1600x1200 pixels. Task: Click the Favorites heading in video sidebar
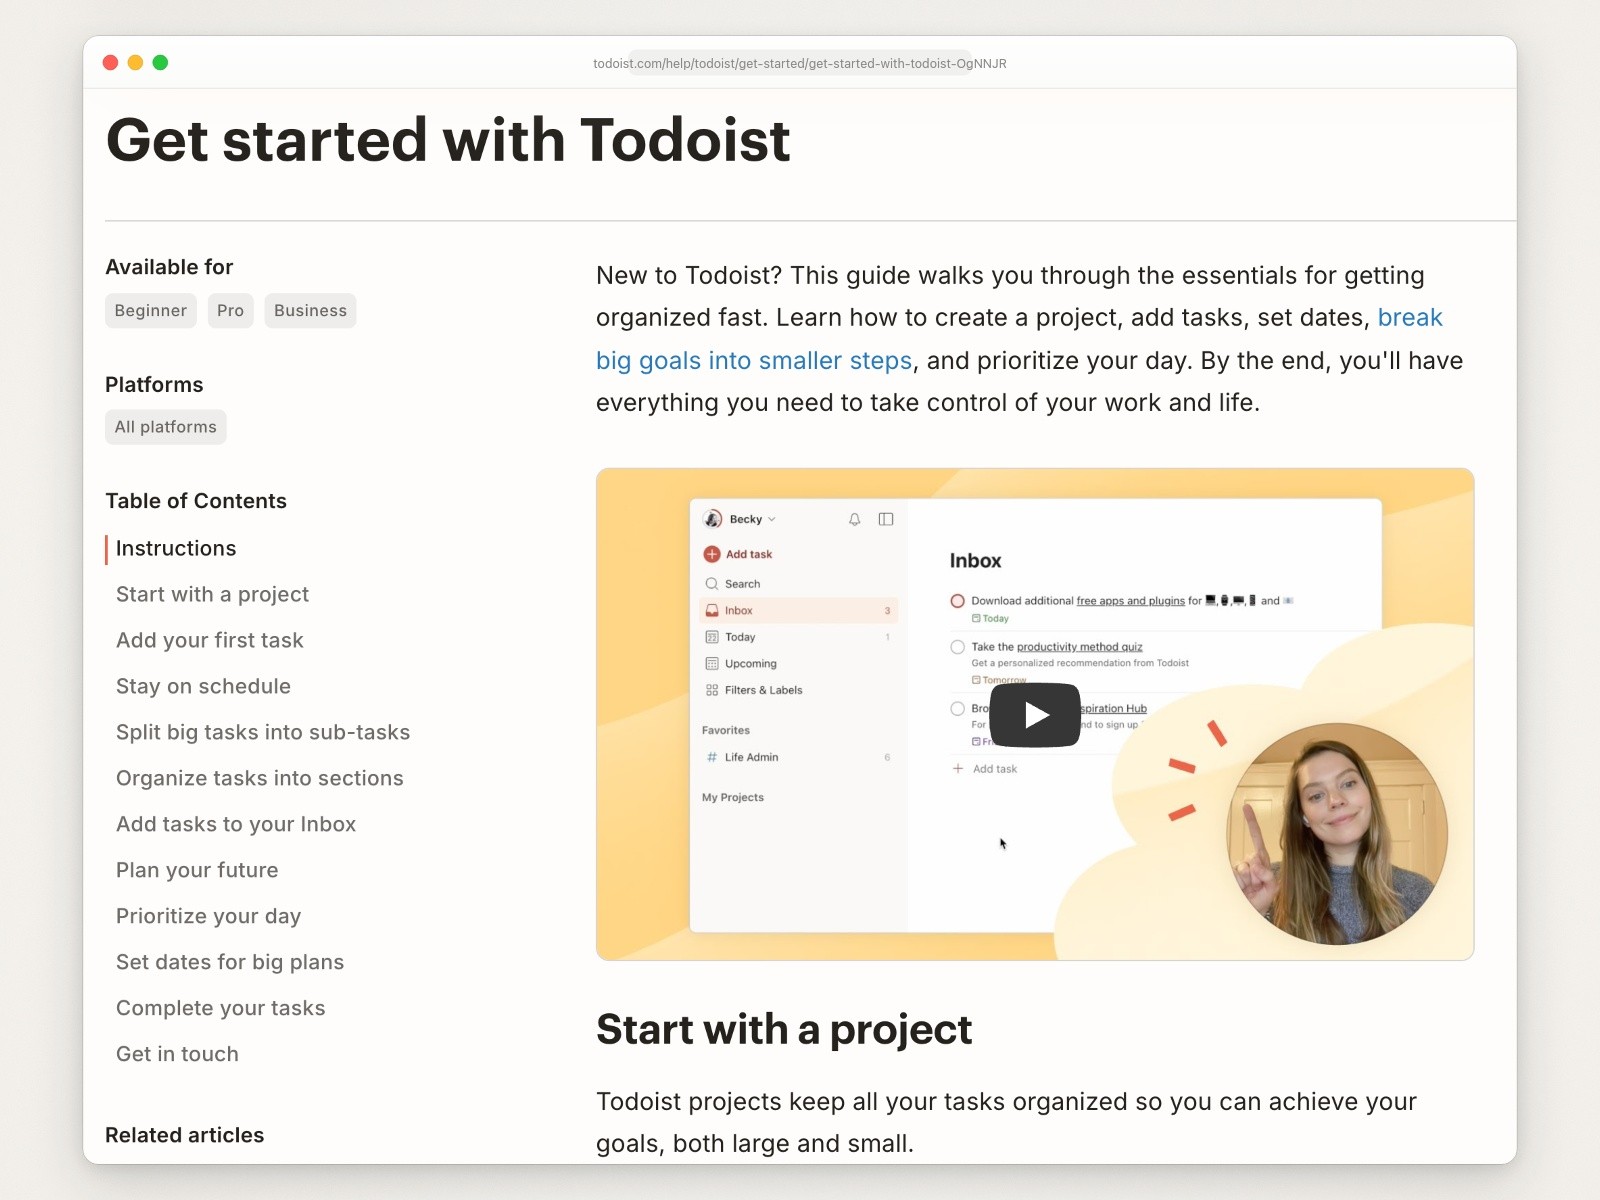pos(726,730)
